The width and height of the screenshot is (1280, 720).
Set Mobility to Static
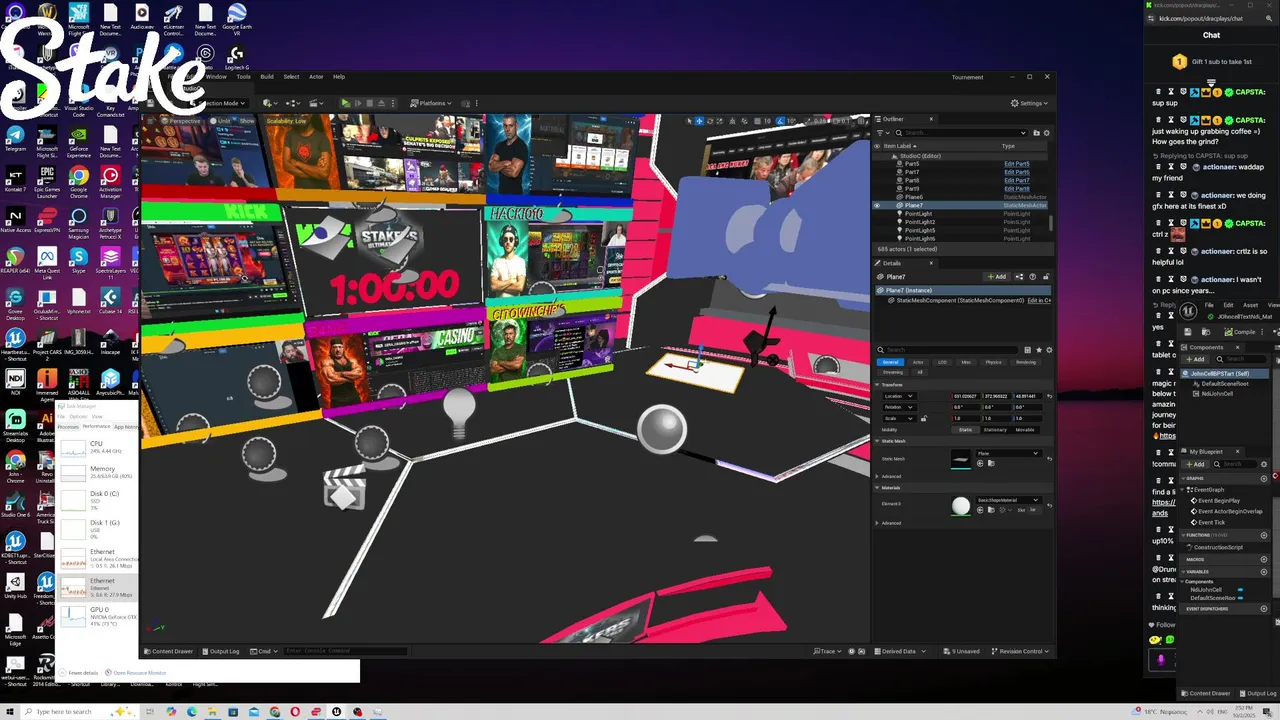pos(965,430)
